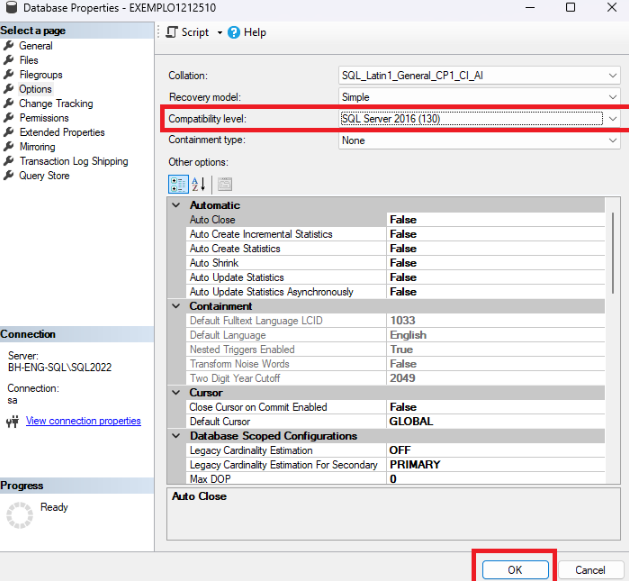Select Auto Create Incremental Statistics row

395,234
